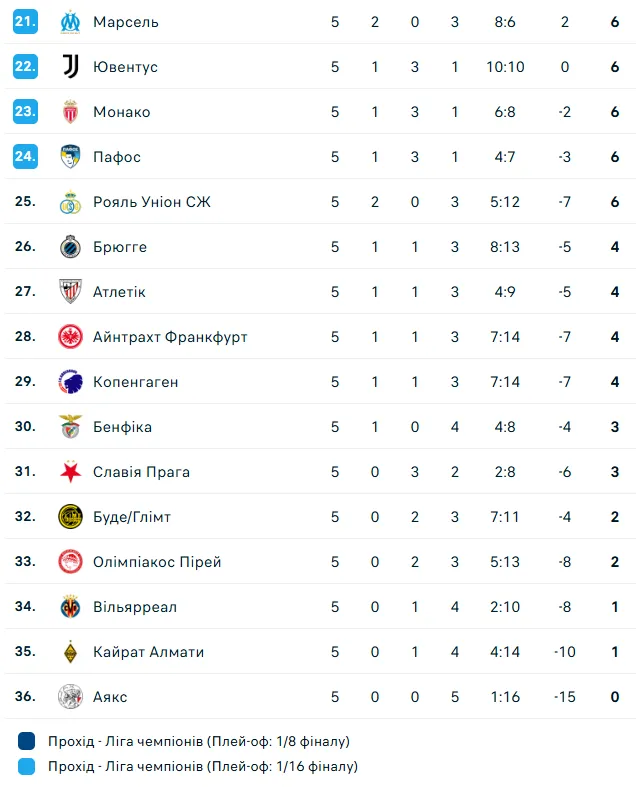Click the Club Brugge logo icon
Image resolution: width=636 pixels, height=787 pixels.
69,247
